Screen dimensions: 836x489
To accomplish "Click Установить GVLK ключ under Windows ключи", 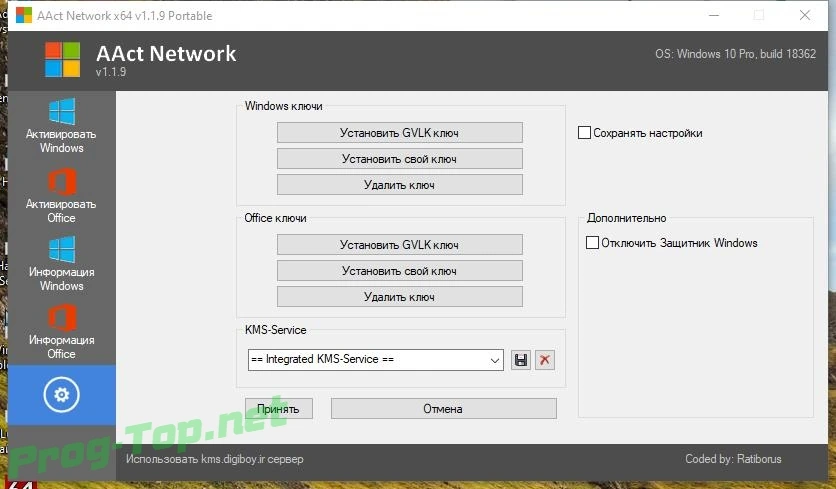I will tap(399, 133).
